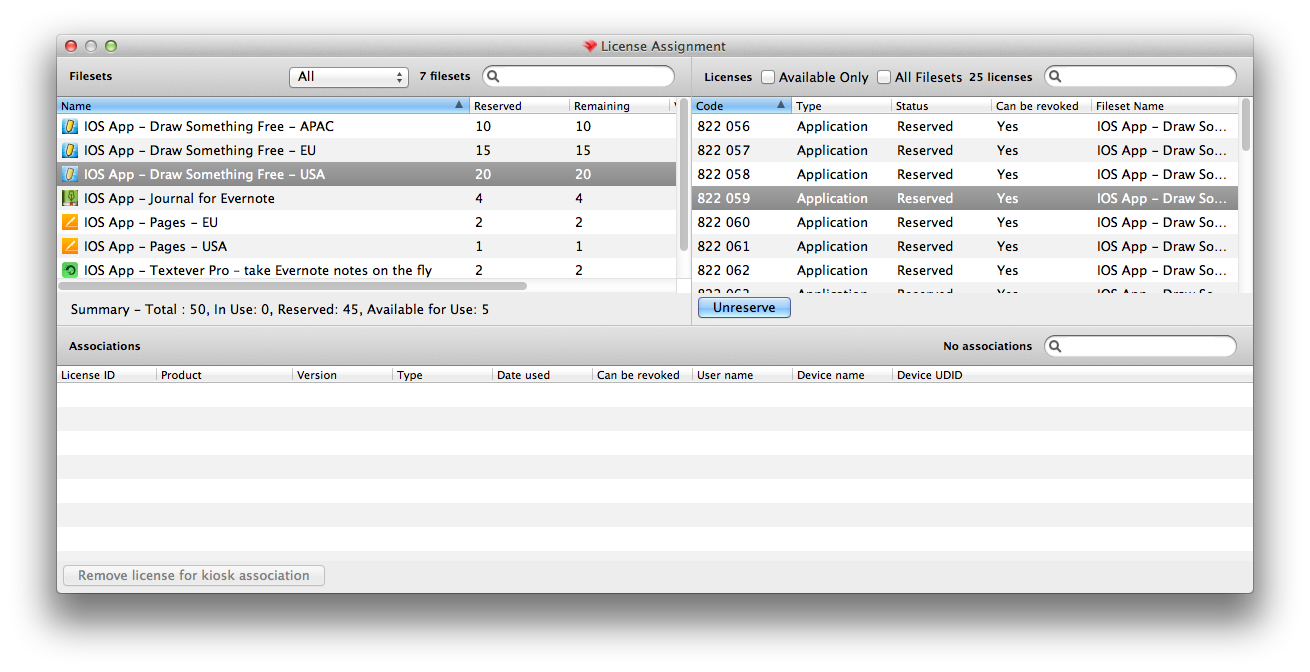
Task: Click the filesets list vertical scrollbar
Action: (684, 175)
